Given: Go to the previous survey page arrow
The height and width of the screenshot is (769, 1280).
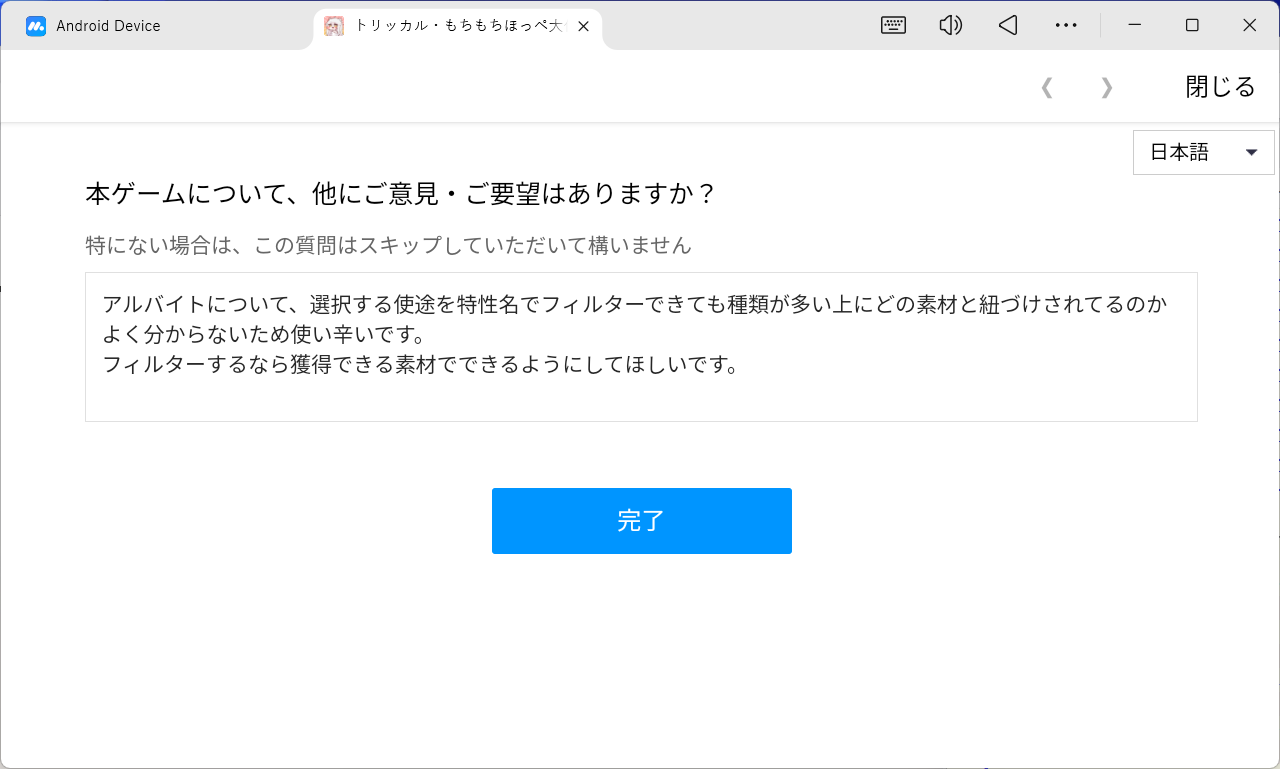Looking at the screenshot, I should pos(1047,88).
